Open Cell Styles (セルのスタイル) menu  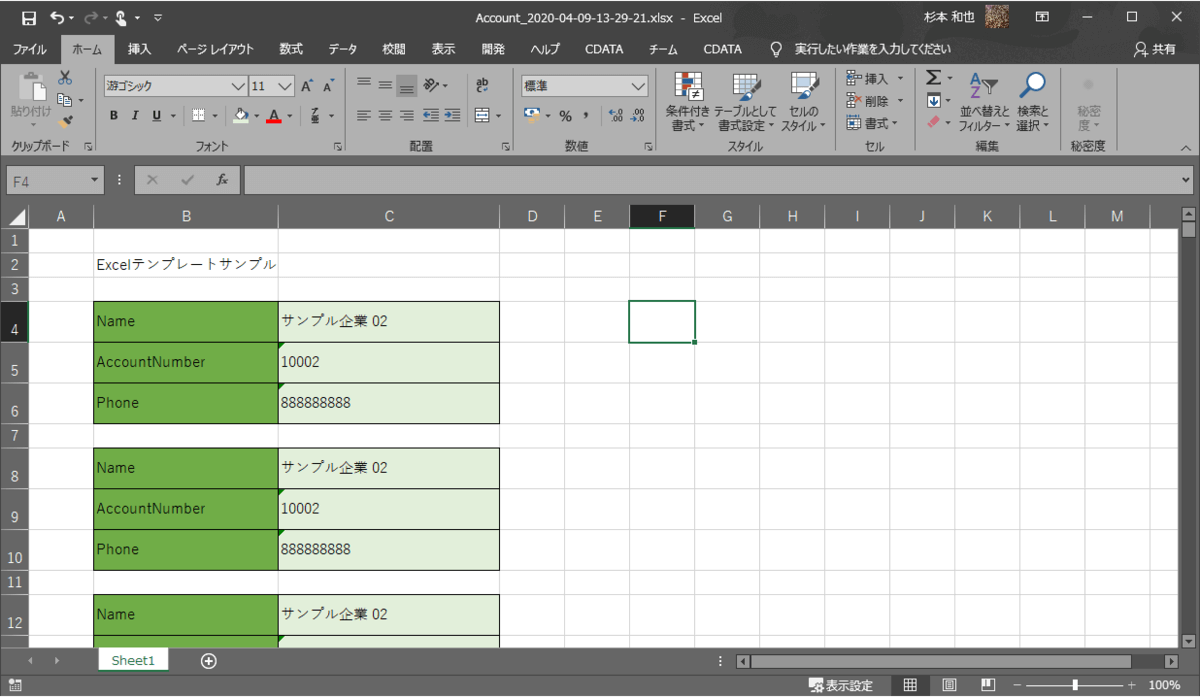tap(803, 102)
